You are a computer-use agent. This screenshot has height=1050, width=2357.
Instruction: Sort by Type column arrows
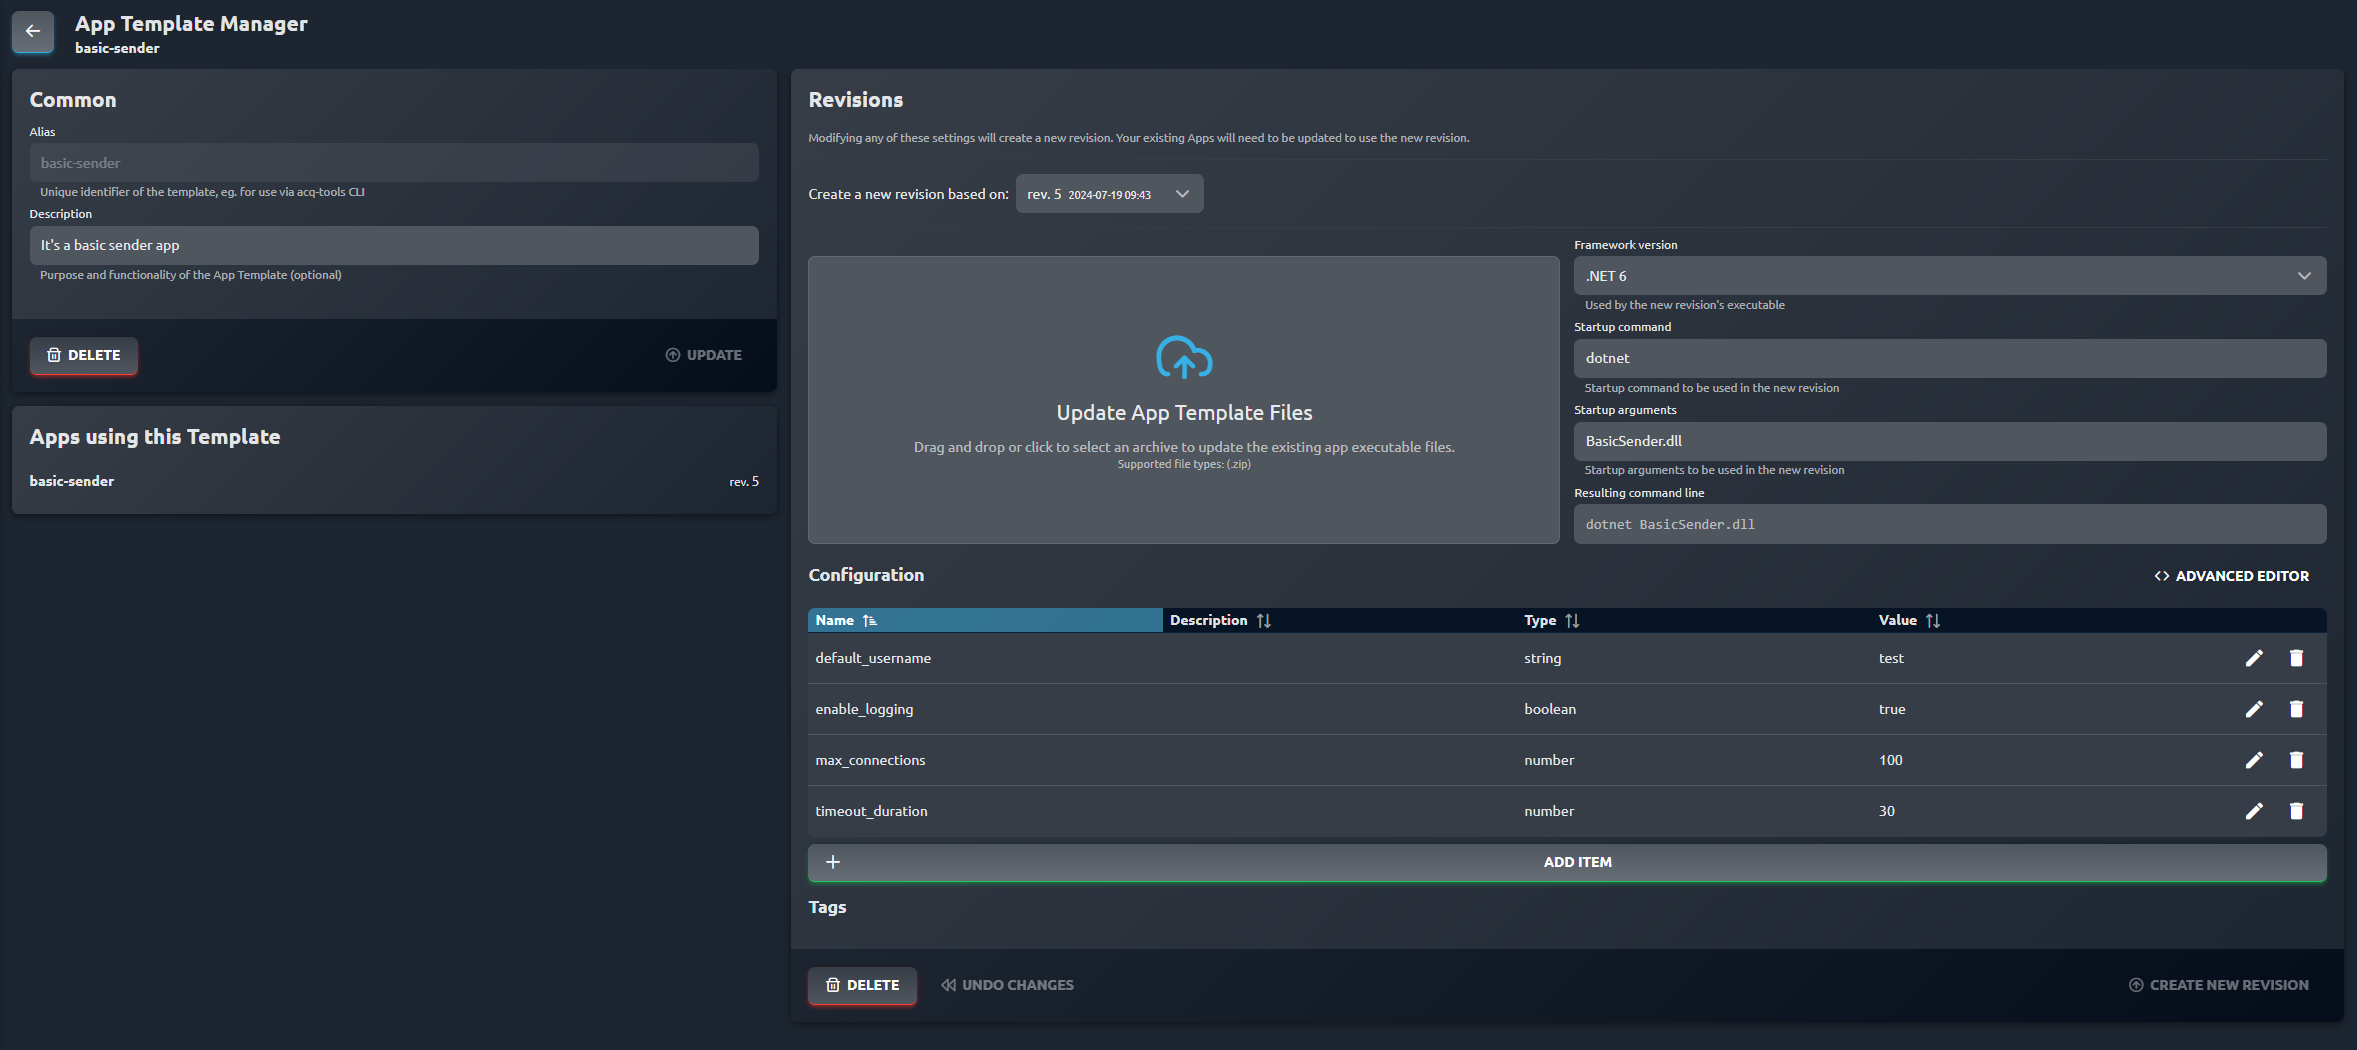point(1572,621)
